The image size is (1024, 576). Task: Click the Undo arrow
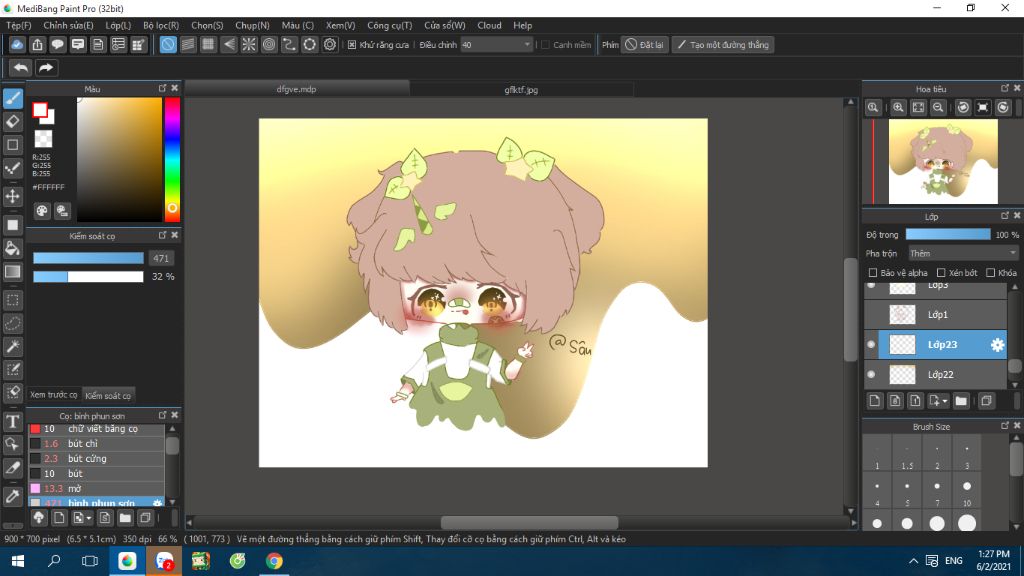21,67
